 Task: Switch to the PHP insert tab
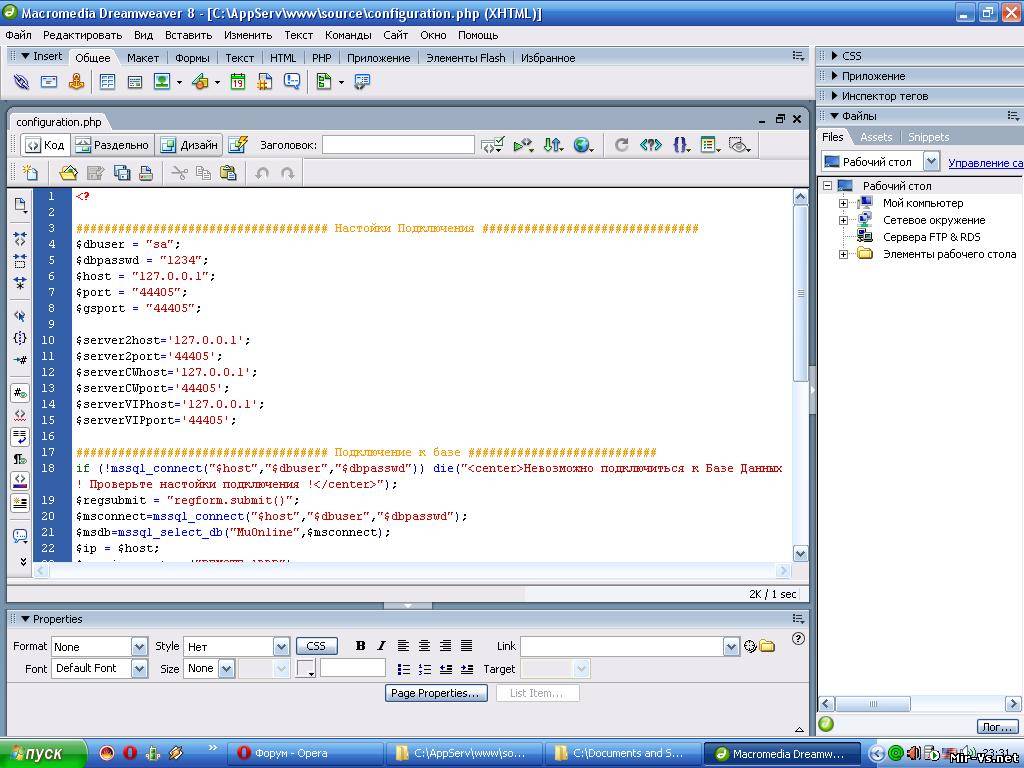pyautogui.click(x=321, y=58)
